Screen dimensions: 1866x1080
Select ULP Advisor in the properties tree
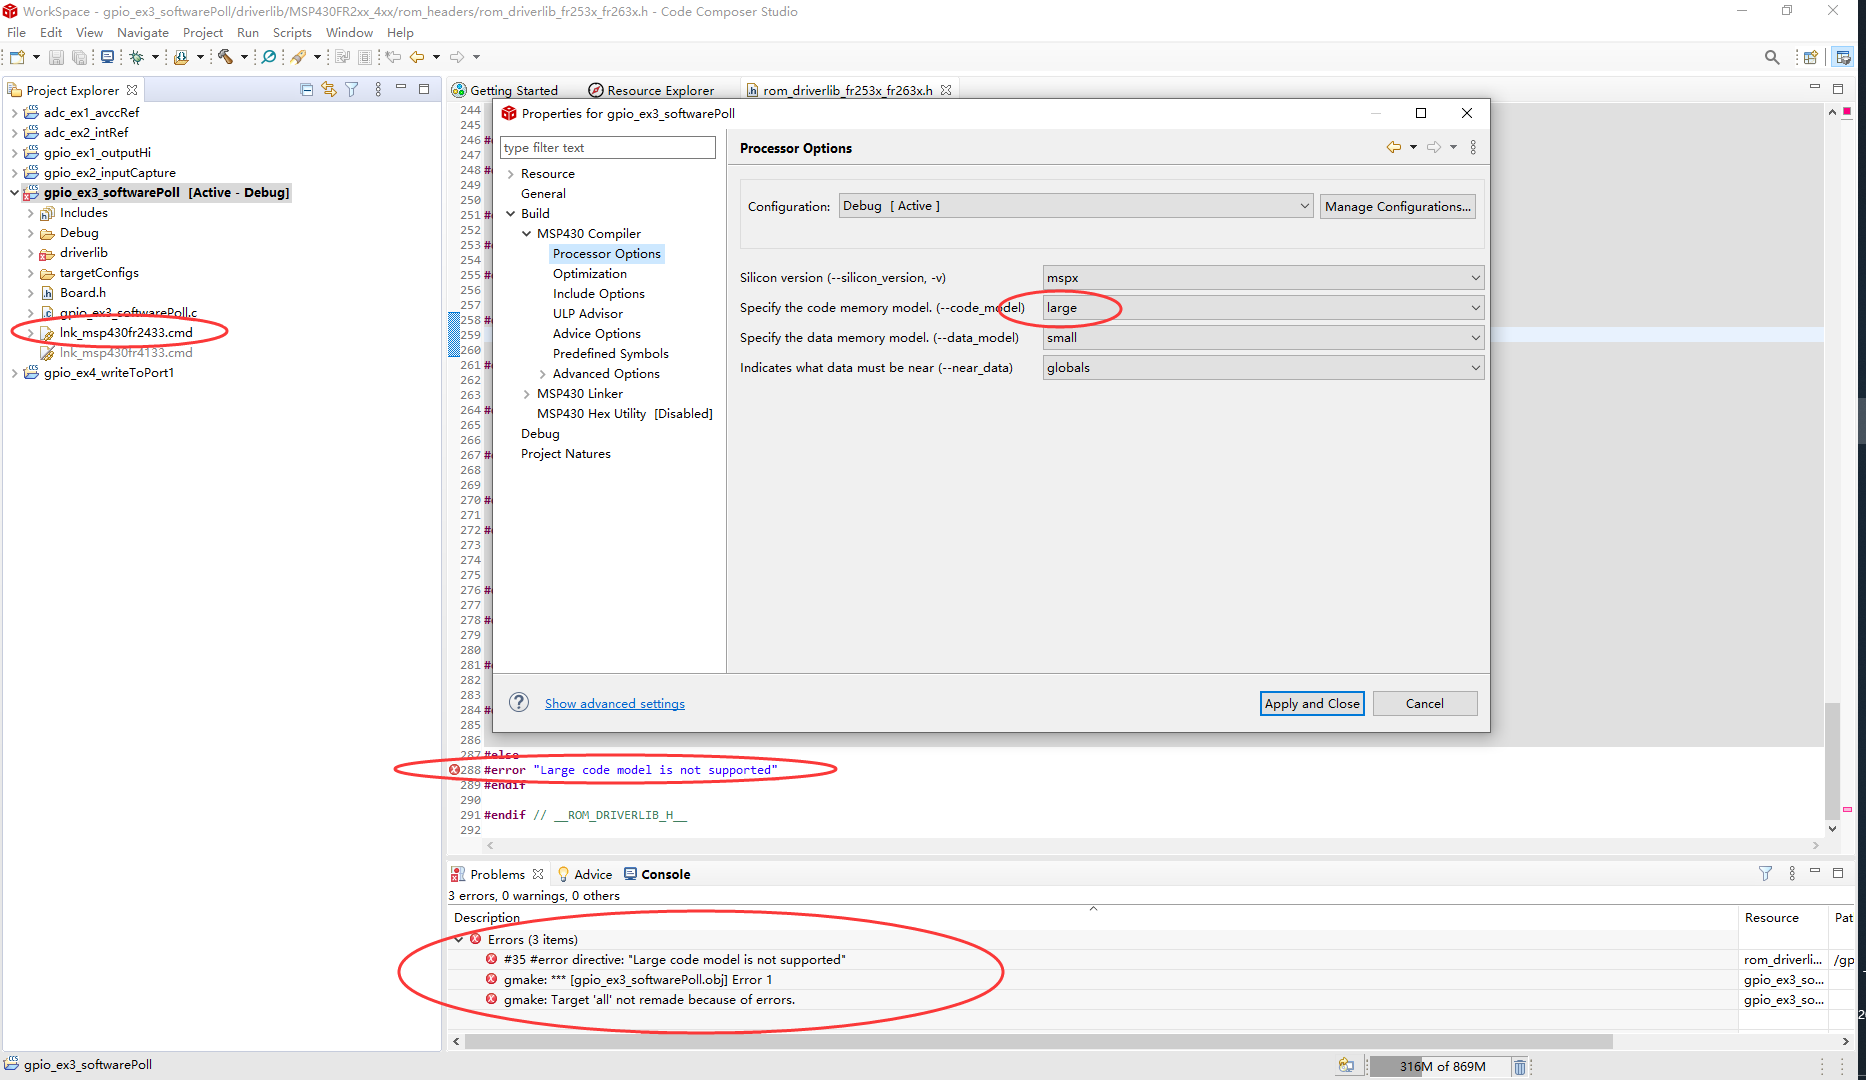pyautogui.click(x=588, y=314)
